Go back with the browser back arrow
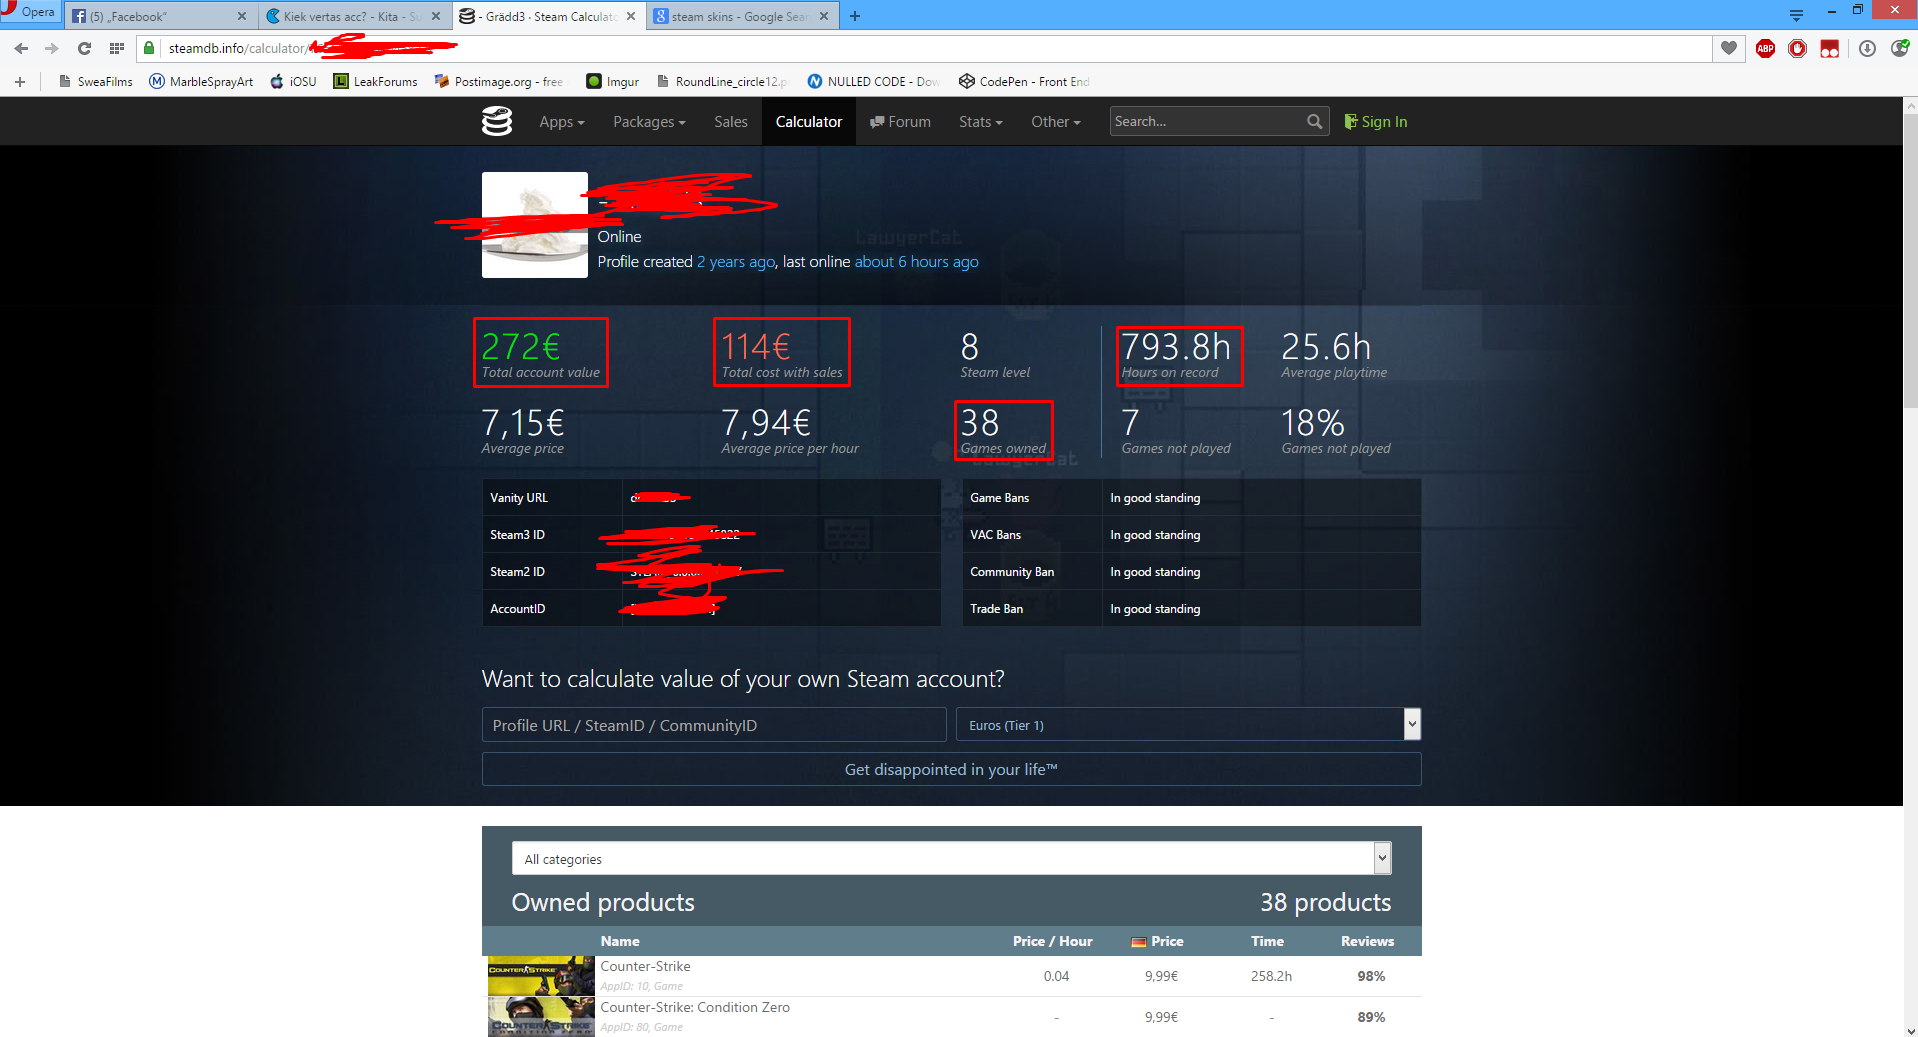 pyautogui.click(x=21, y=48)
